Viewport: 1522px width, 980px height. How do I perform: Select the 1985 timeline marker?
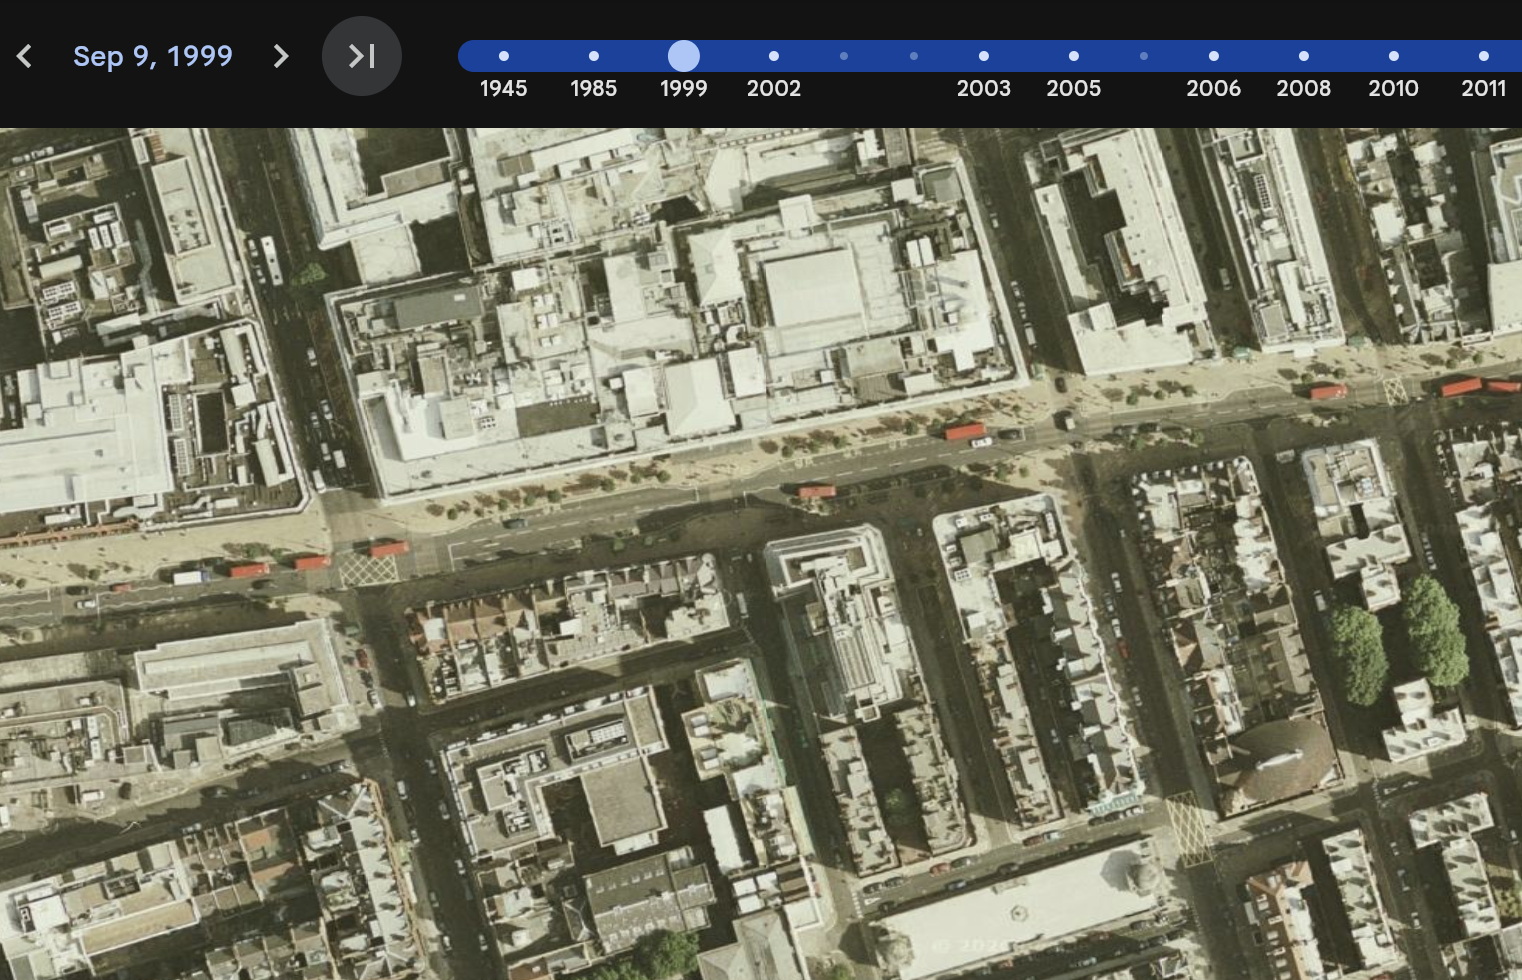coord(594,56)
